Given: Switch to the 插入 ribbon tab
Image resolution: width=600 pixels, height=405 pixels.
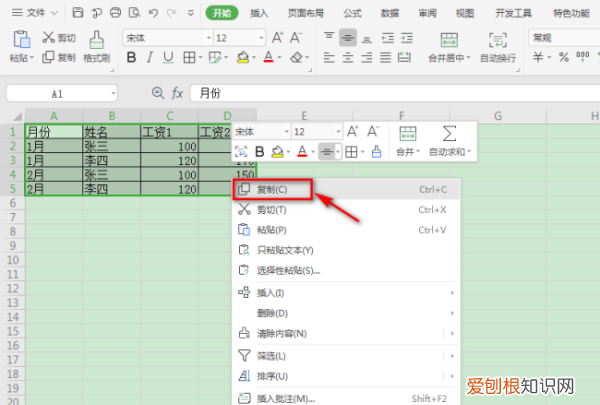Looking at the screenshot, I should (259, 13).
